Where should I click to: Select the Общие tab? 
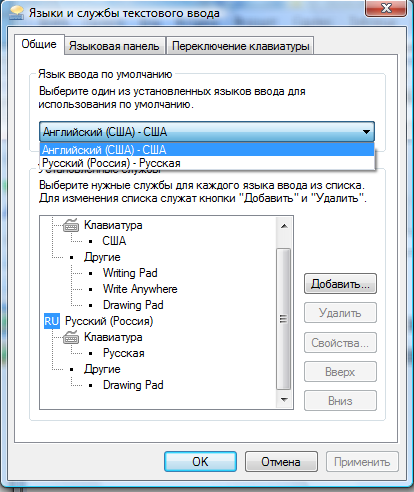point(39,44)
